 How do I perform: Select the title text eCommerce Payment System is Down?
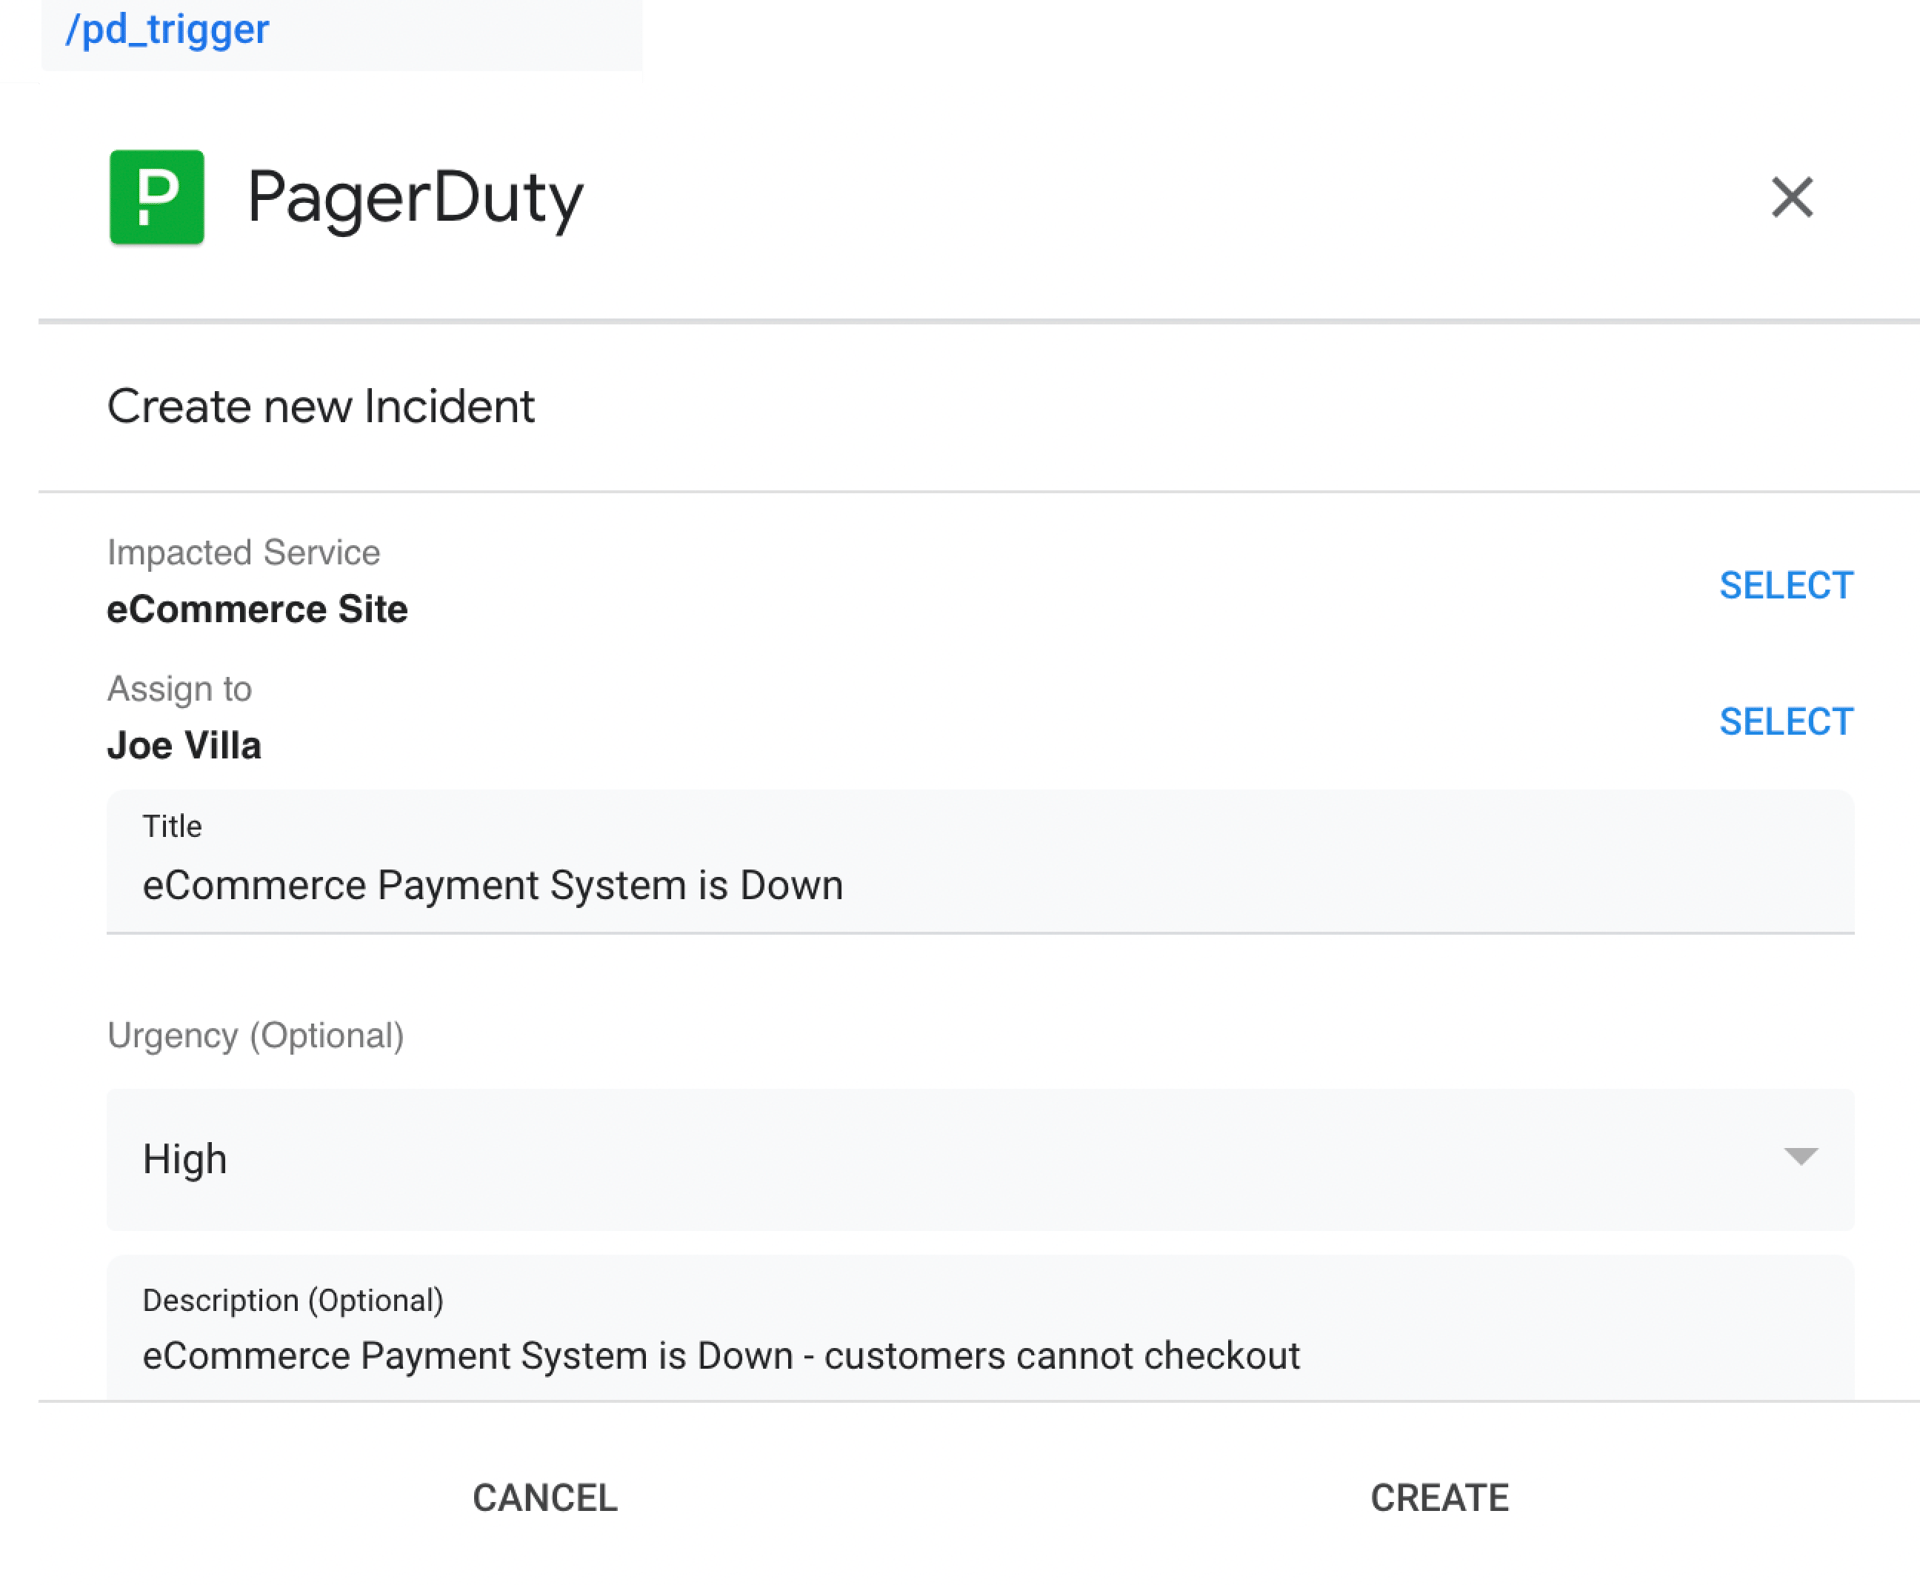click(494, 884)
